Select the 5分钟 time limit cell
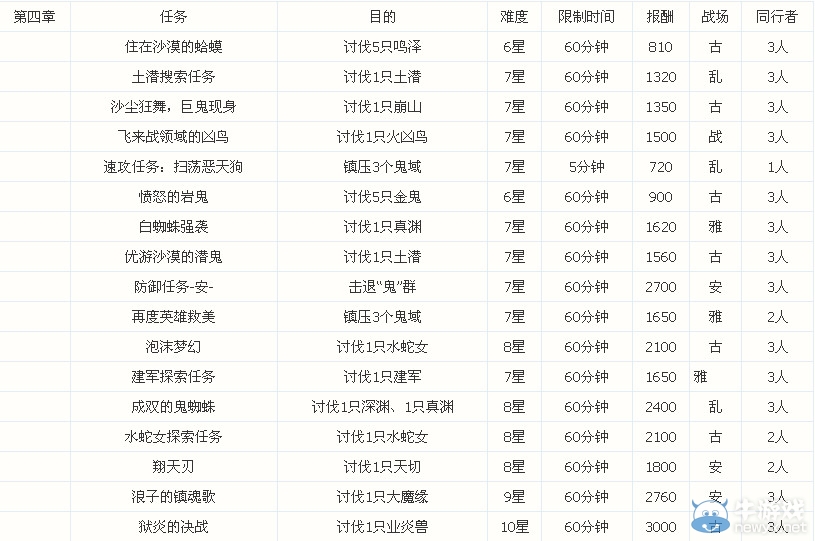 pos(586,167)
